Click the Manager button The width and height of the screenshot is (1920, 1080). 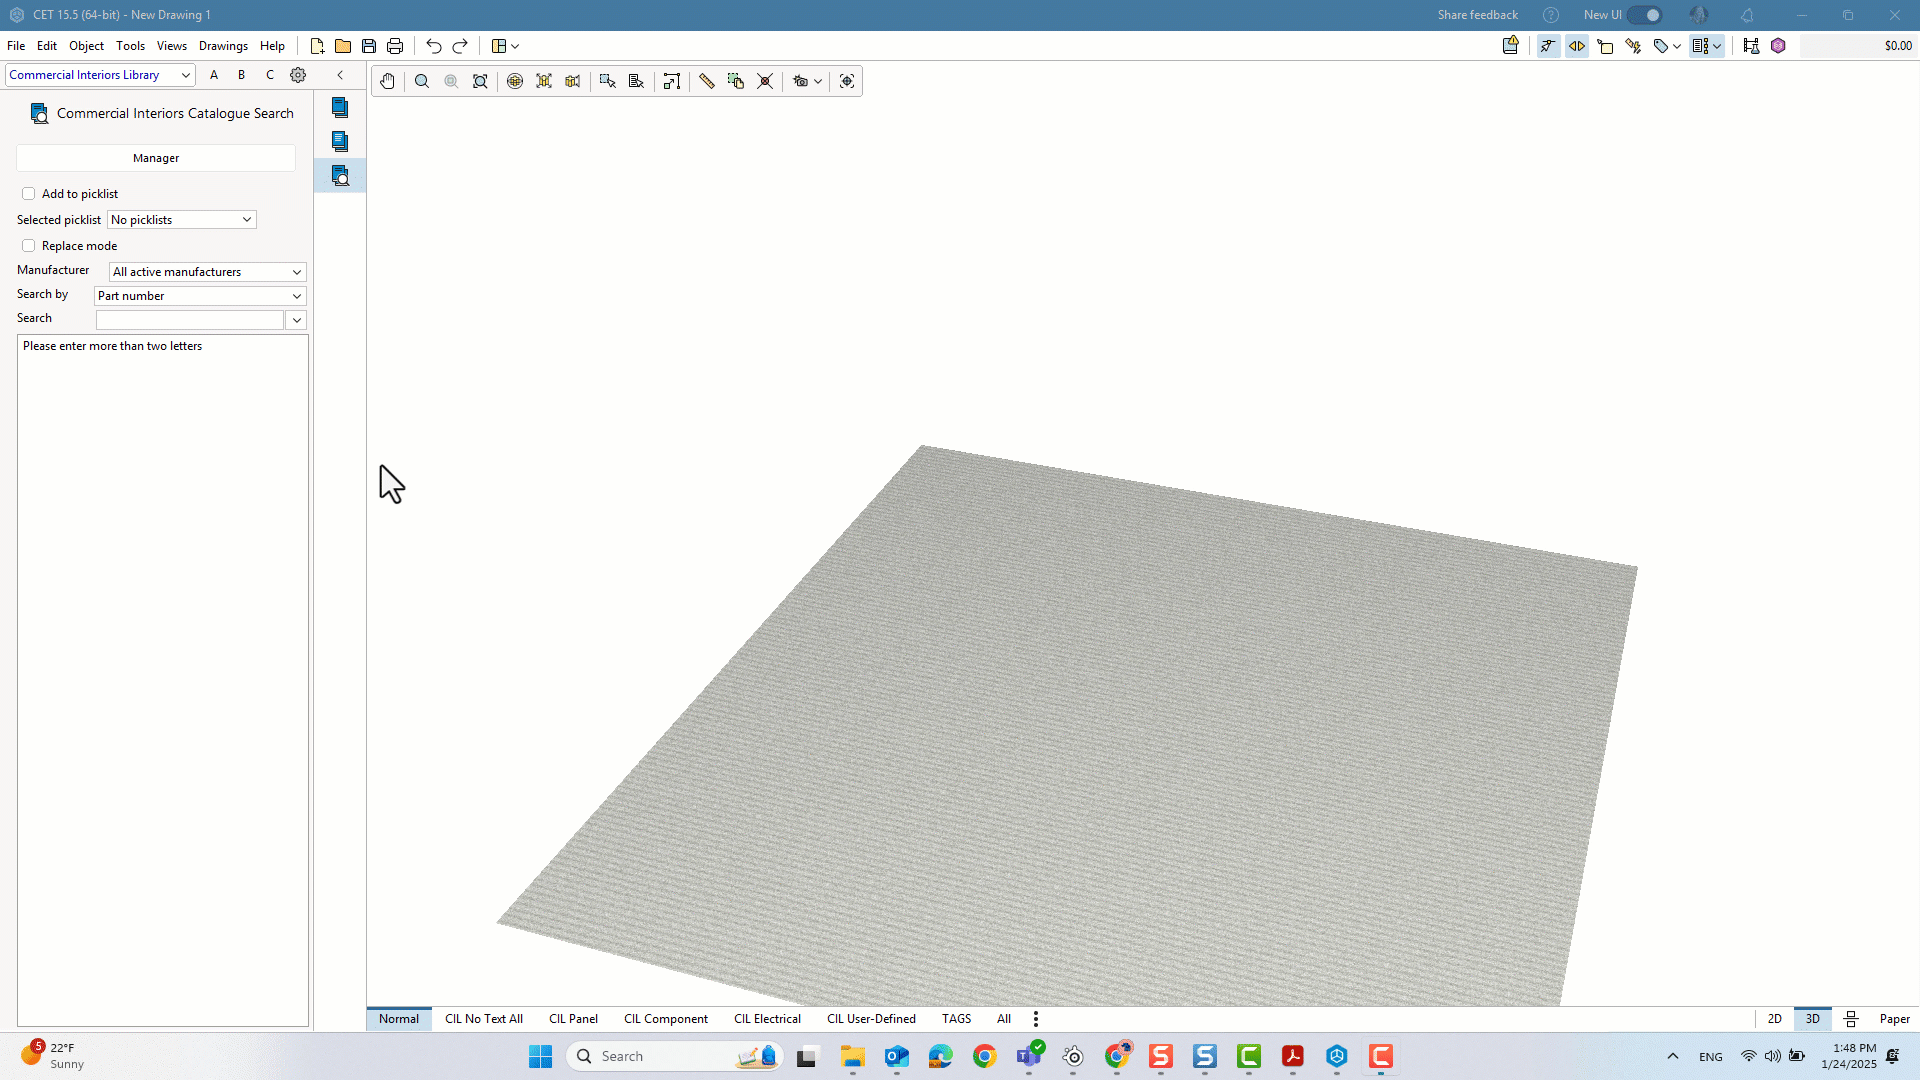click(156, 158)
